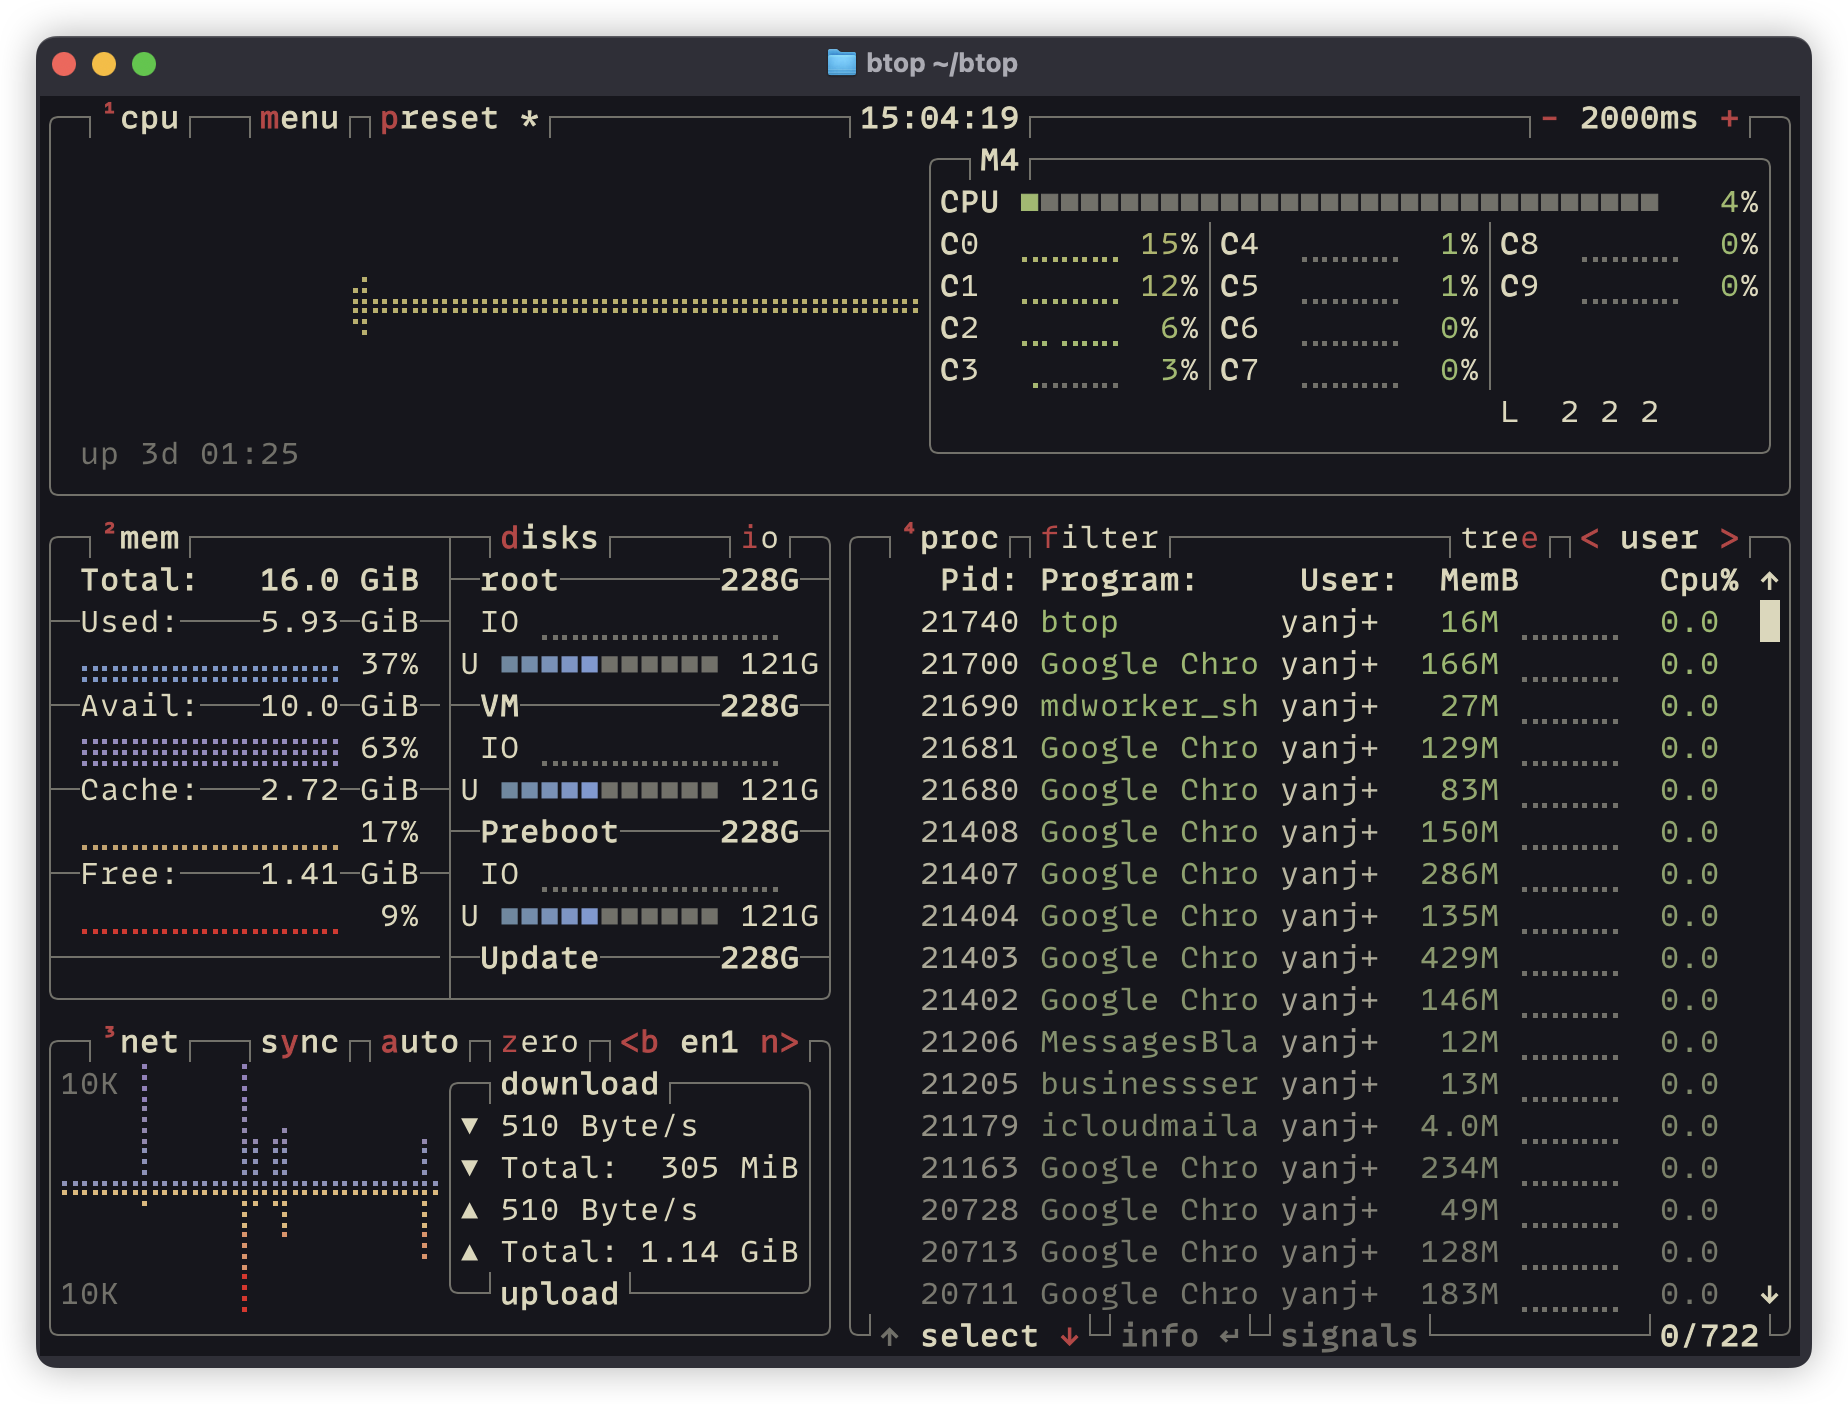Click the en1 interface name
1848x1404 pixels.
point(709,1043)
